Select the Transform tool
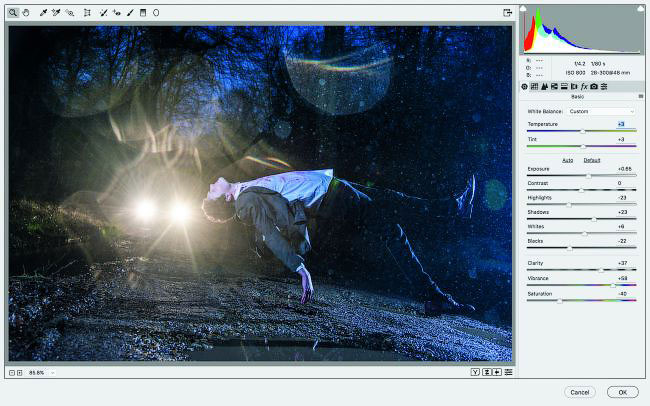 (x=87, y=13)
